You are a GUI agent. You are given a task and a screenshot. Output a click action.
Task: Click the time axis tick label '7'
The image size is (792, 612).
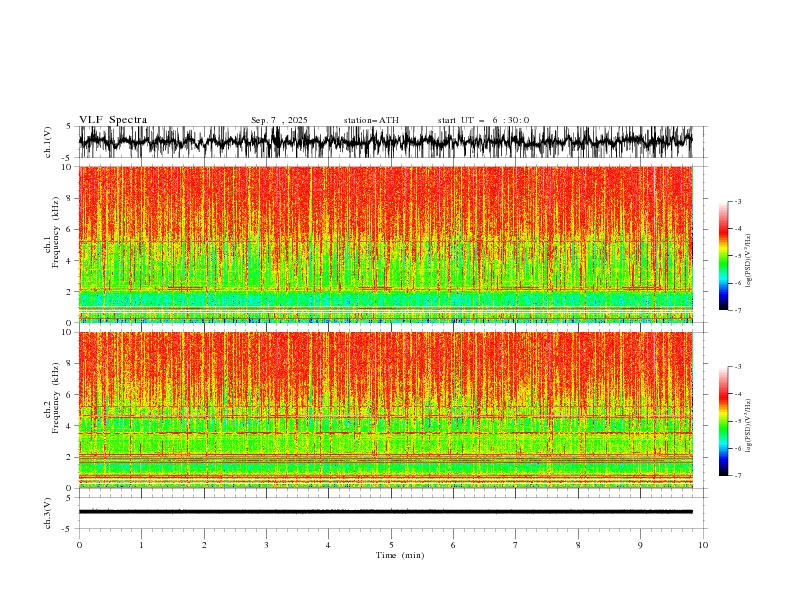[516, 545]
